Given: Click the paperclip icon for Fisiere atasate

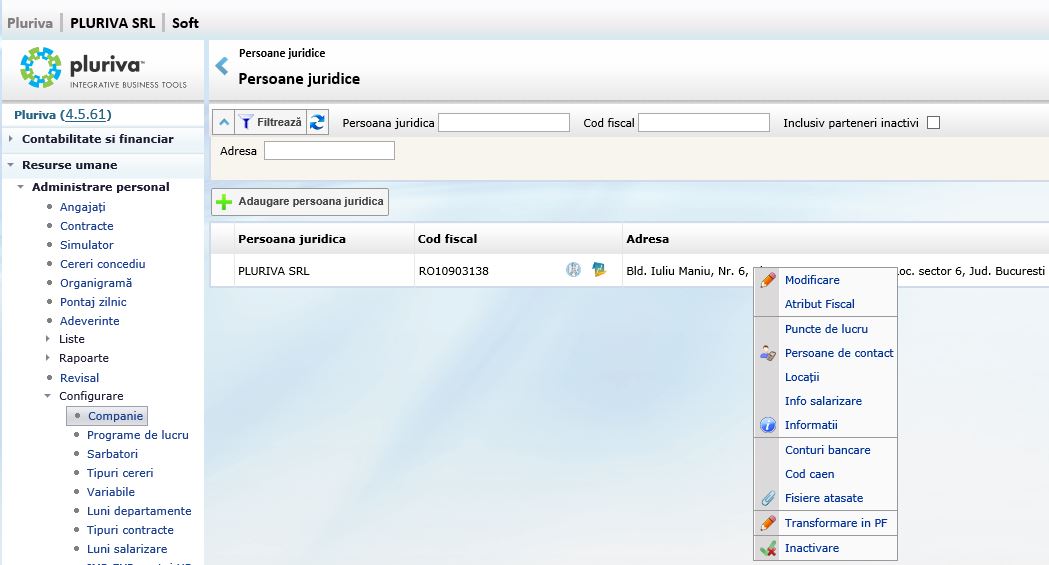Looking at the screenshot, I should (x=768, y=498).
